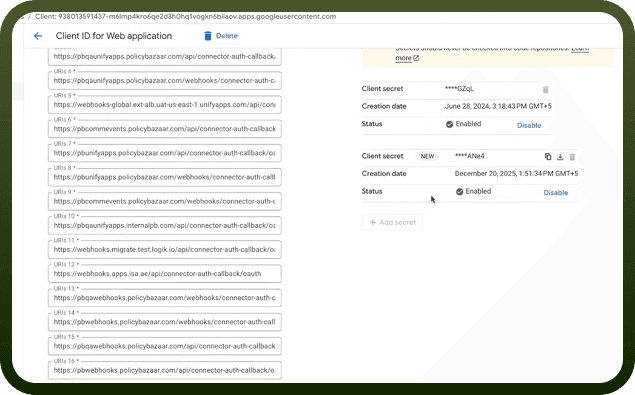Viewport: 635px width, 395px height.
Task: Select the ****ANe4 secret value
Action: (x=469, y=156)
